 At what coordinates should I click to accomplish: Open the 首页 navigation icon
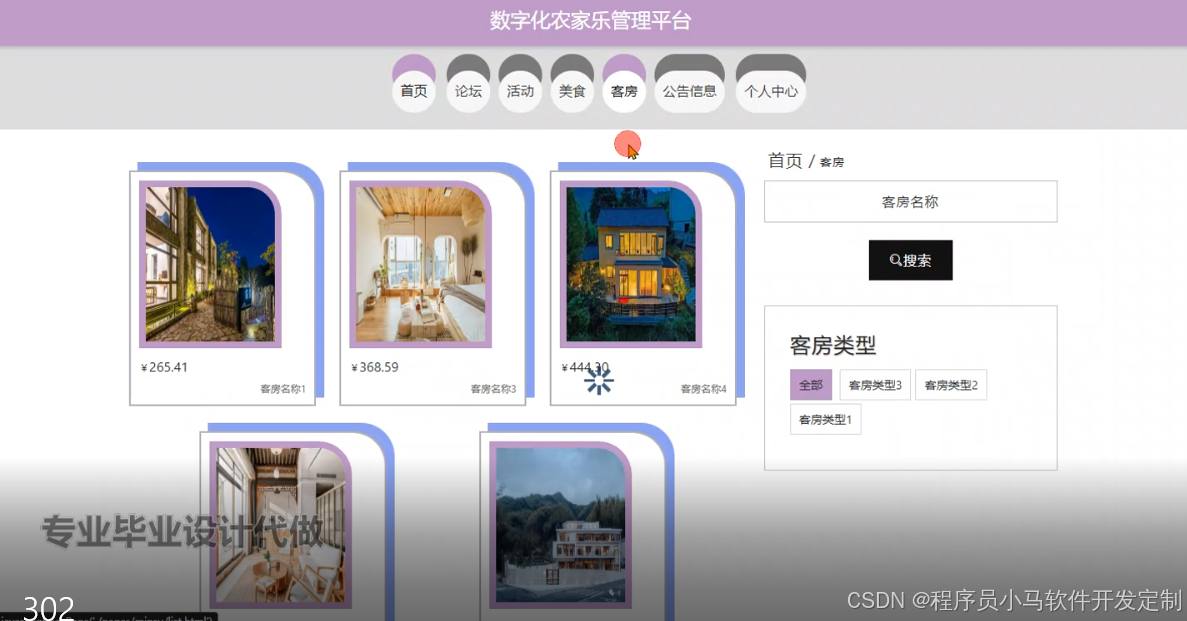click(413, 90)
